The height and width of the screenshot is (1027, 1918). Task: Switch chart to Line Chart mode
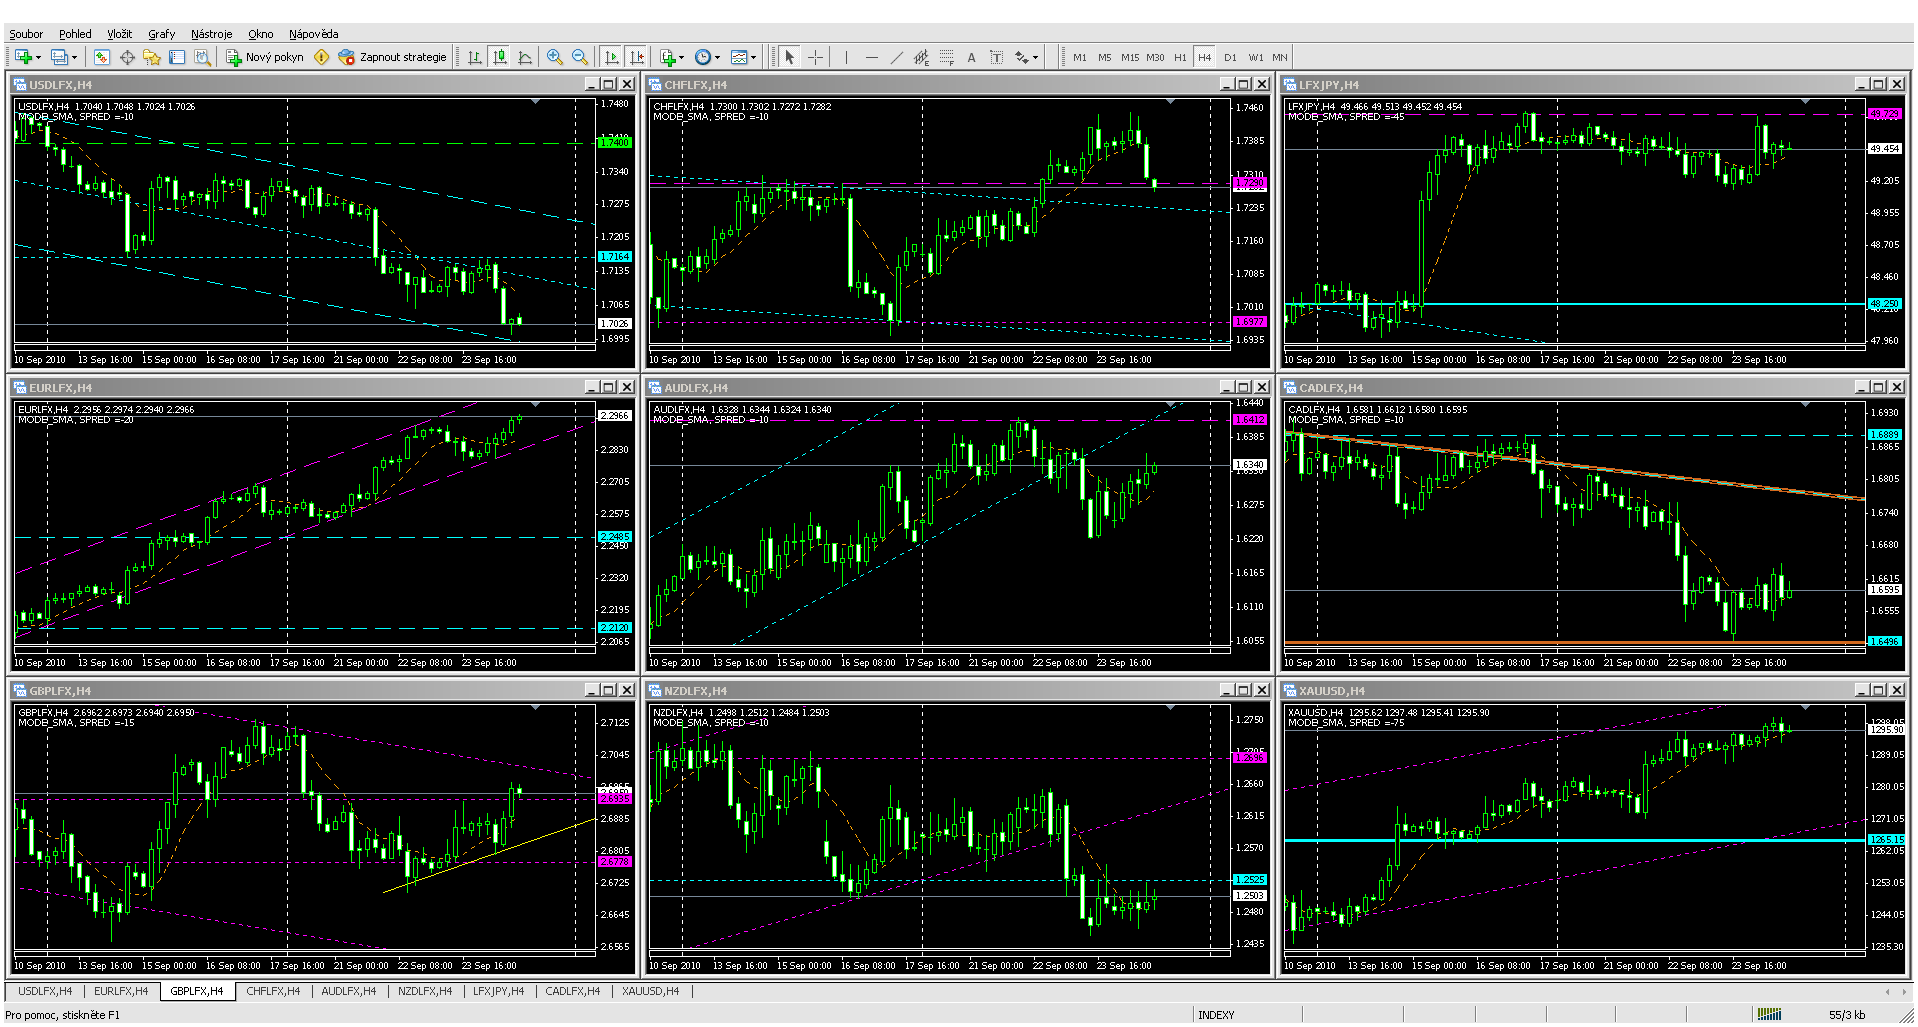tap(525, 58)
